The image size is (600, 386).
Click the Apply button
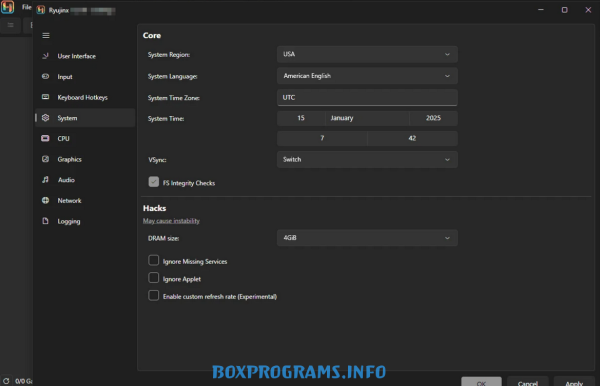coord(574,382)
